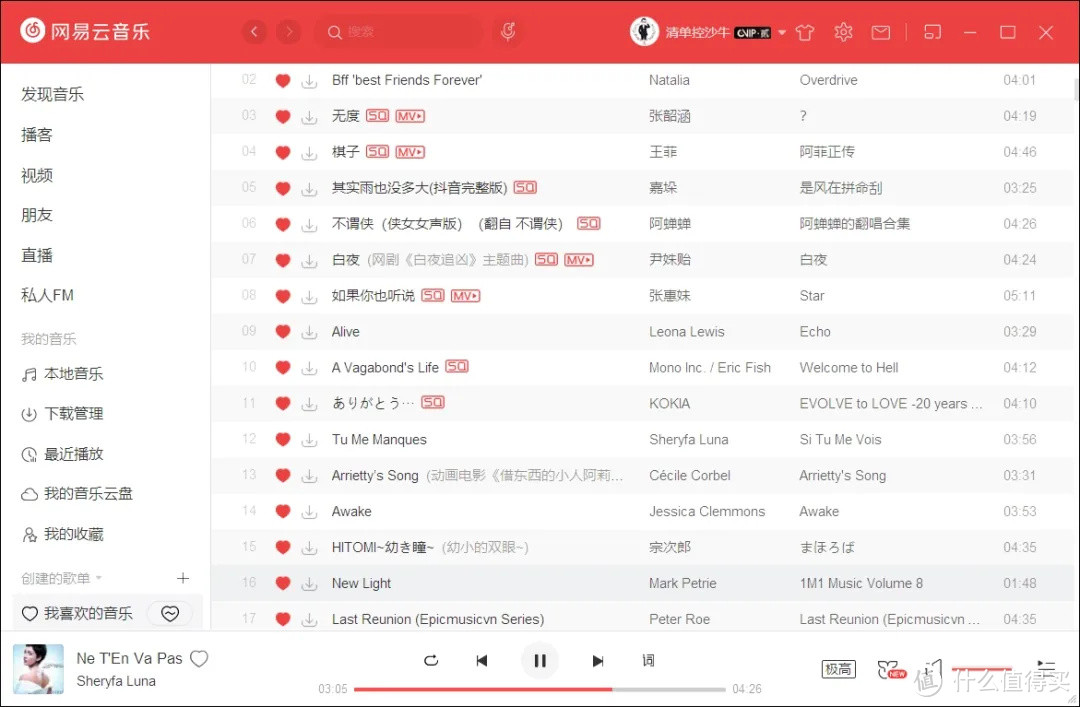Unlike the song Awake
The image size is (1080, 707).
282,511
